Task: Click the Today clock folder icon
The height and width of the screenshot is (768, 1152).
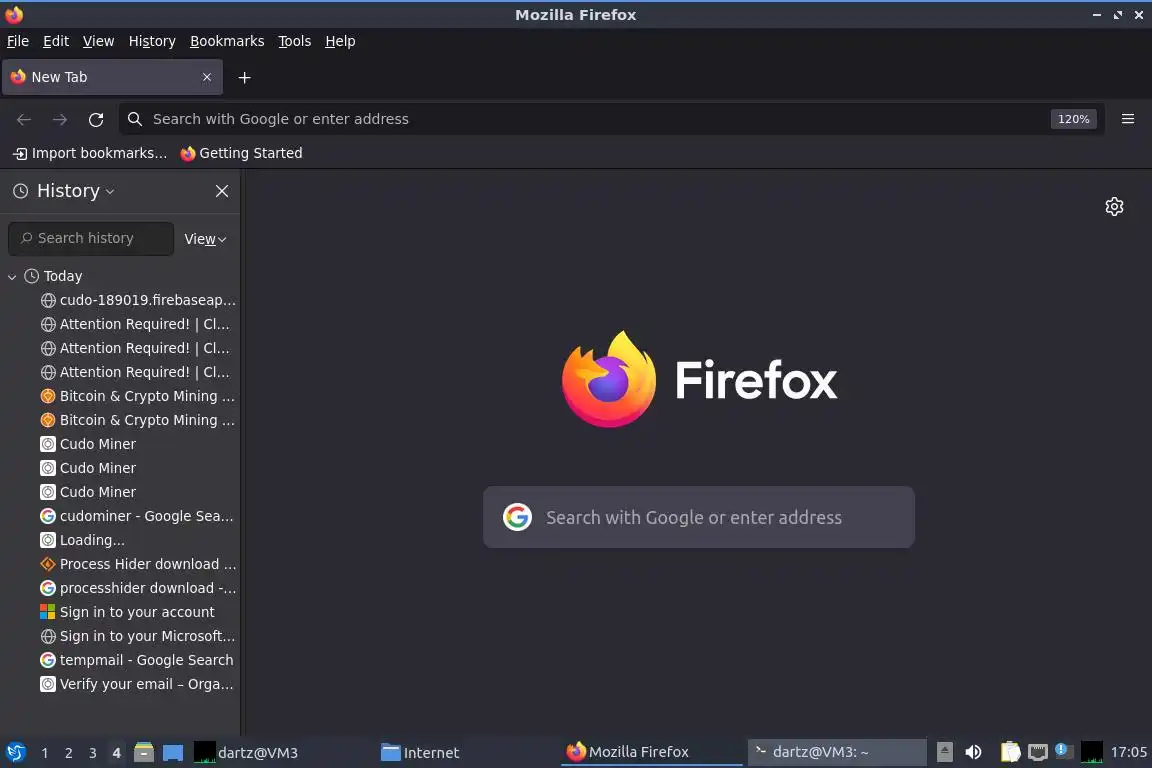Action: point(32,276)
